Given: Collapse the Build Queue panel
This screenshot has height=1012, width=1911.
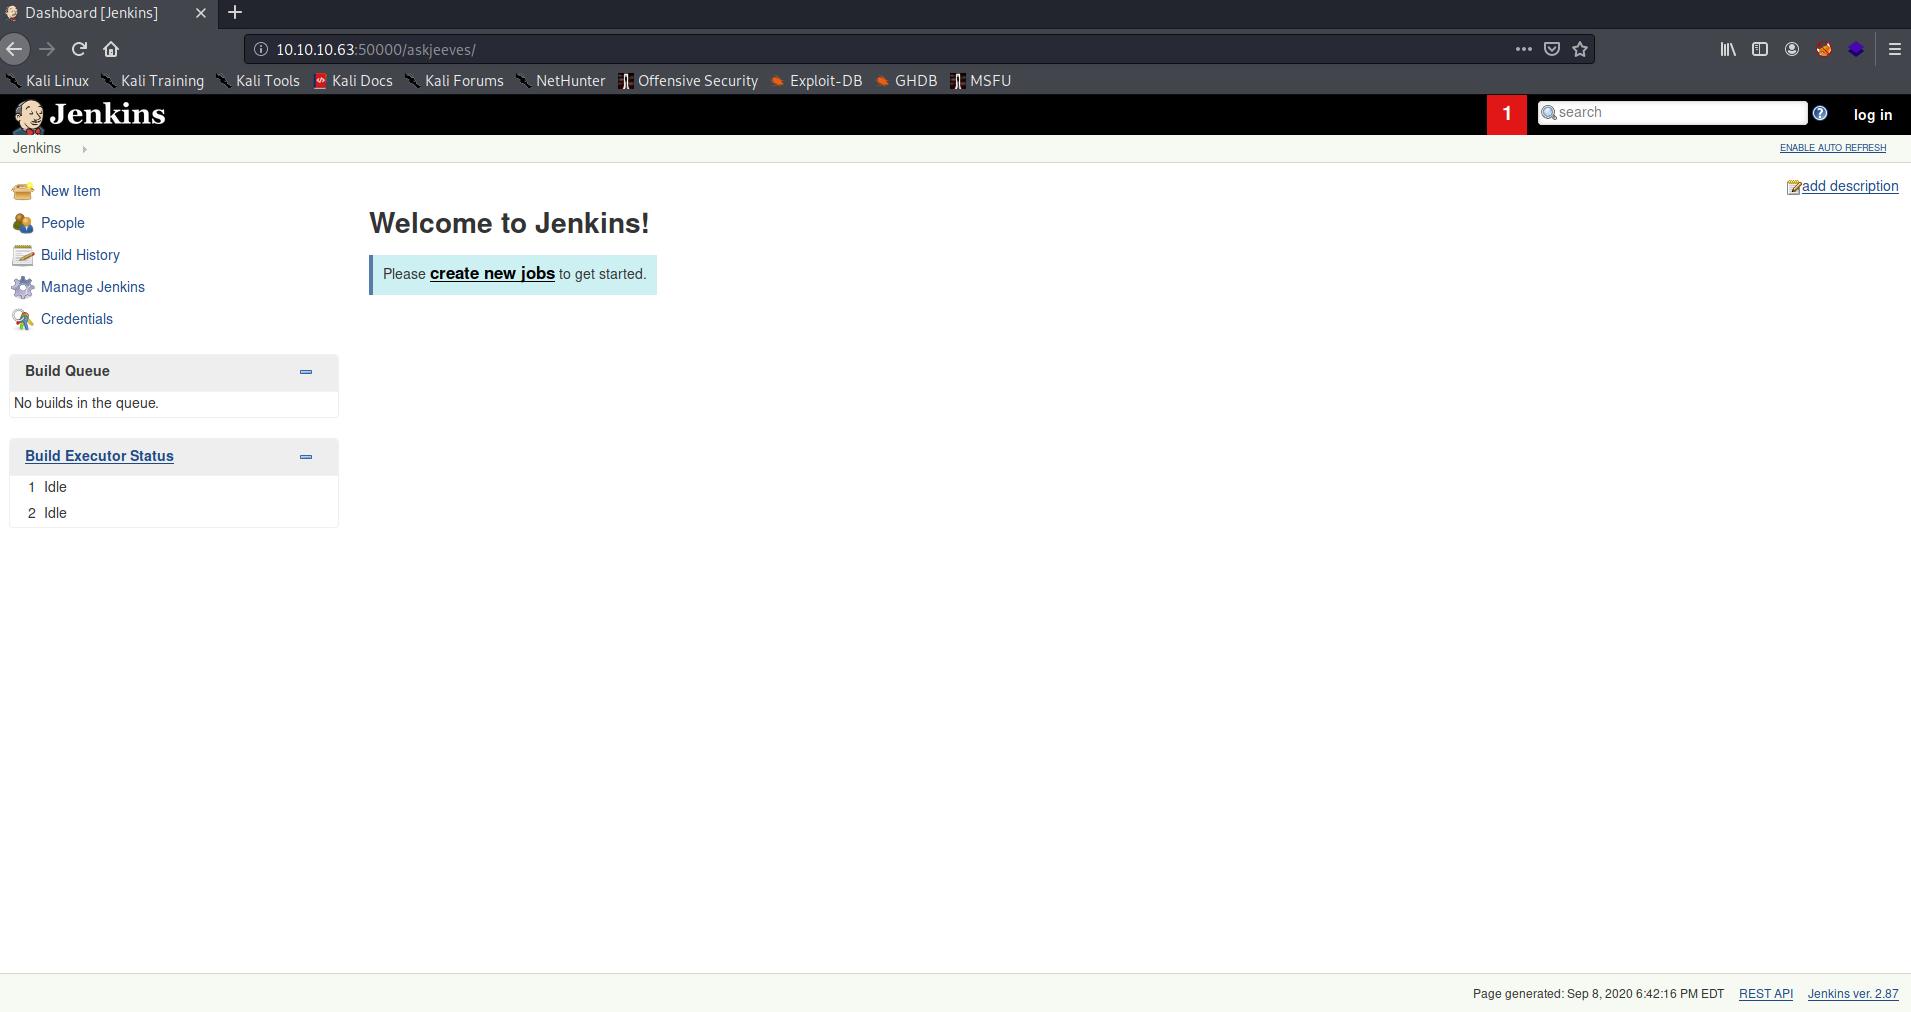Looking at the screenshot, I should (306, 372).
